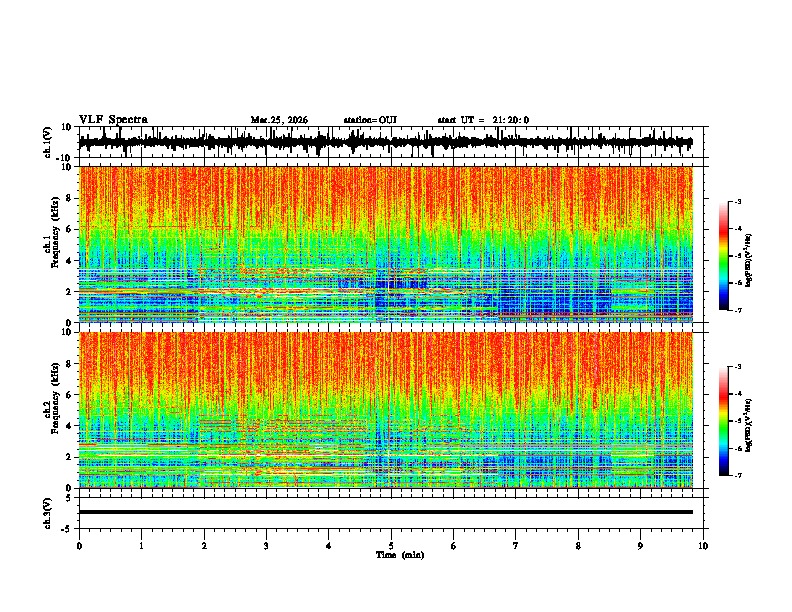Viewport: 792px width, 612px height.
Task: Click inside the ch.2 frequency spectrogram
Action: click(386, 410)
